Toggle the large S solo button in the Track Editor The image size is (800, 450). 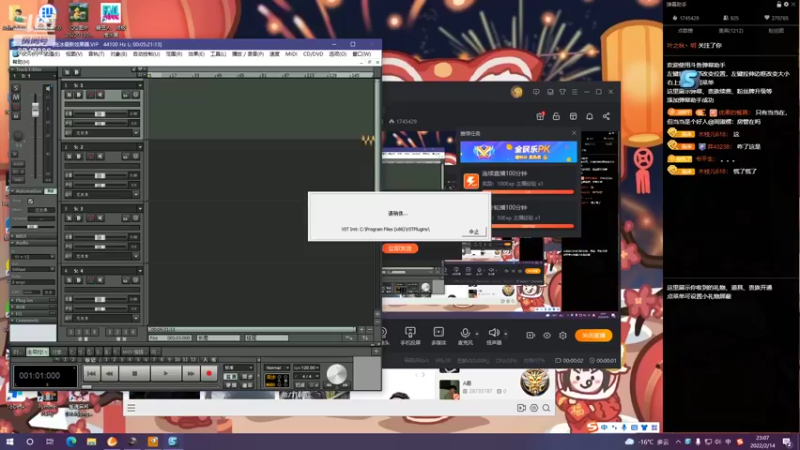[16, 88]
